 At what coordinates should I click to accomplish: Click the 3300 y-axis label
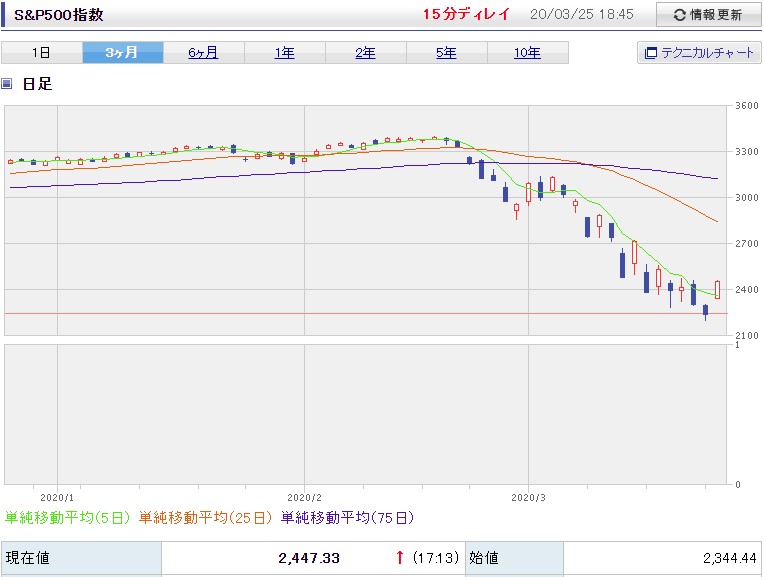(747, 152)
